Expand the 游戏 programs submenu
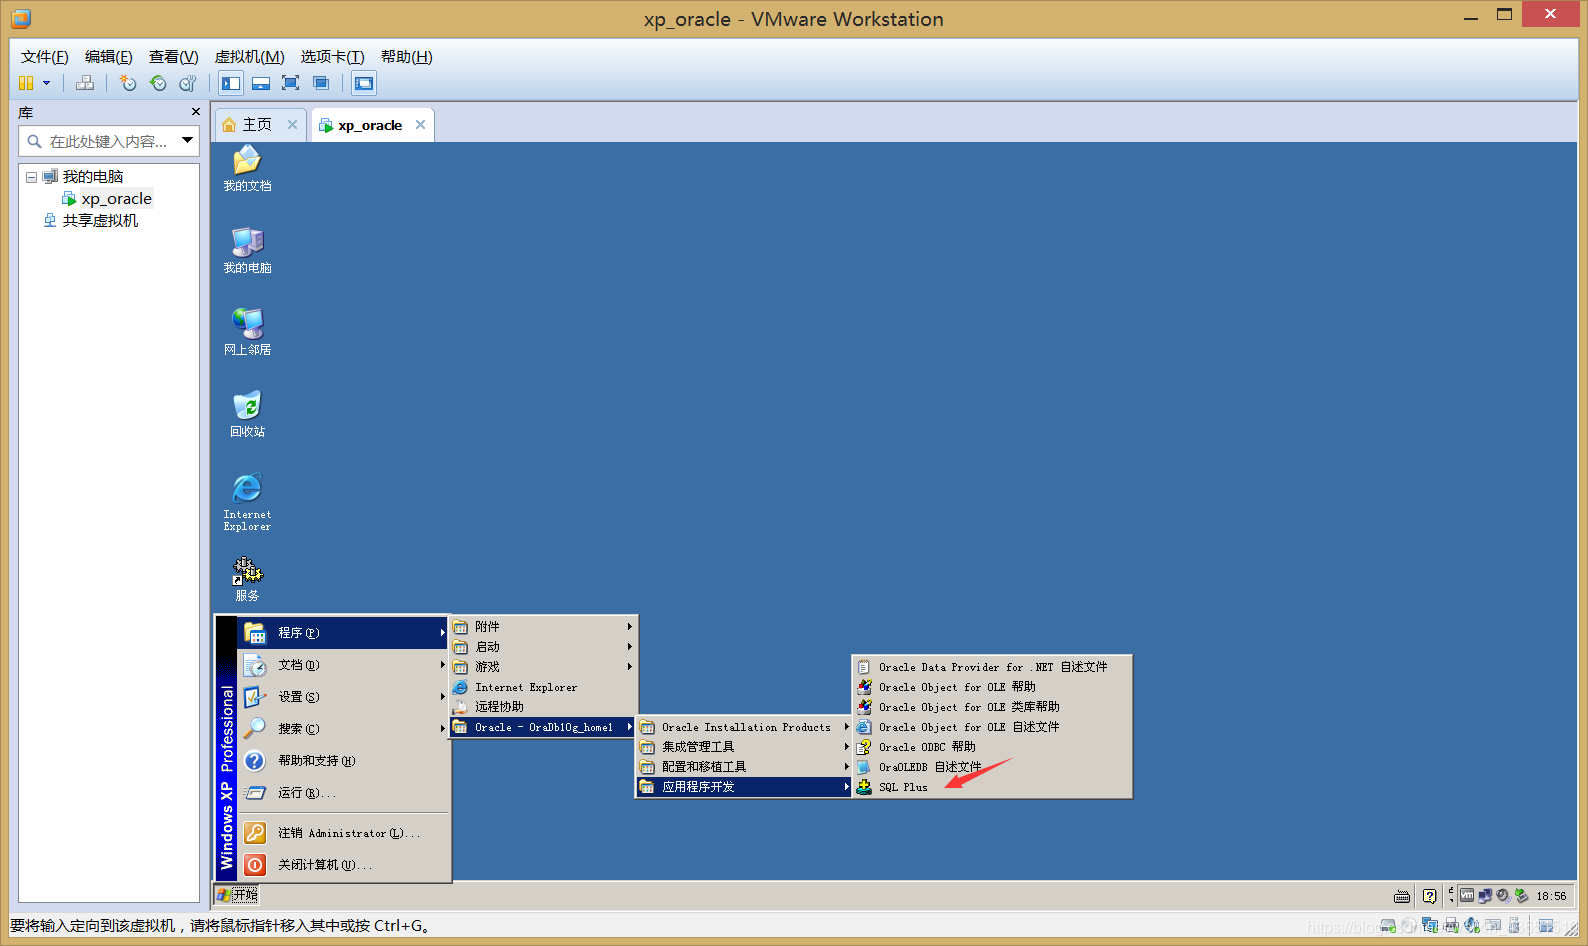The height and width of the screenshot is (946, 1588). click(x=543, y=667)
